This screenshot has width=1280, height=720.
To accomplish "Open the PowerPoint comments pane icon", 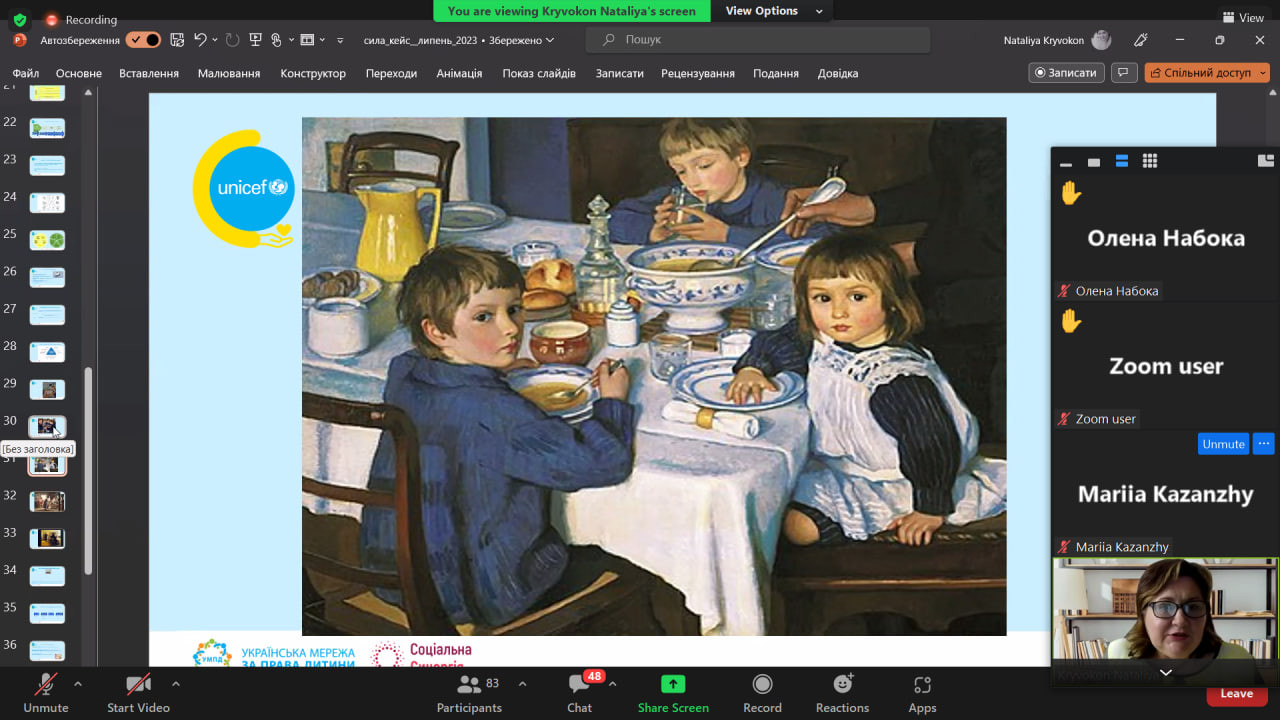I will (x=1124, y=73).
